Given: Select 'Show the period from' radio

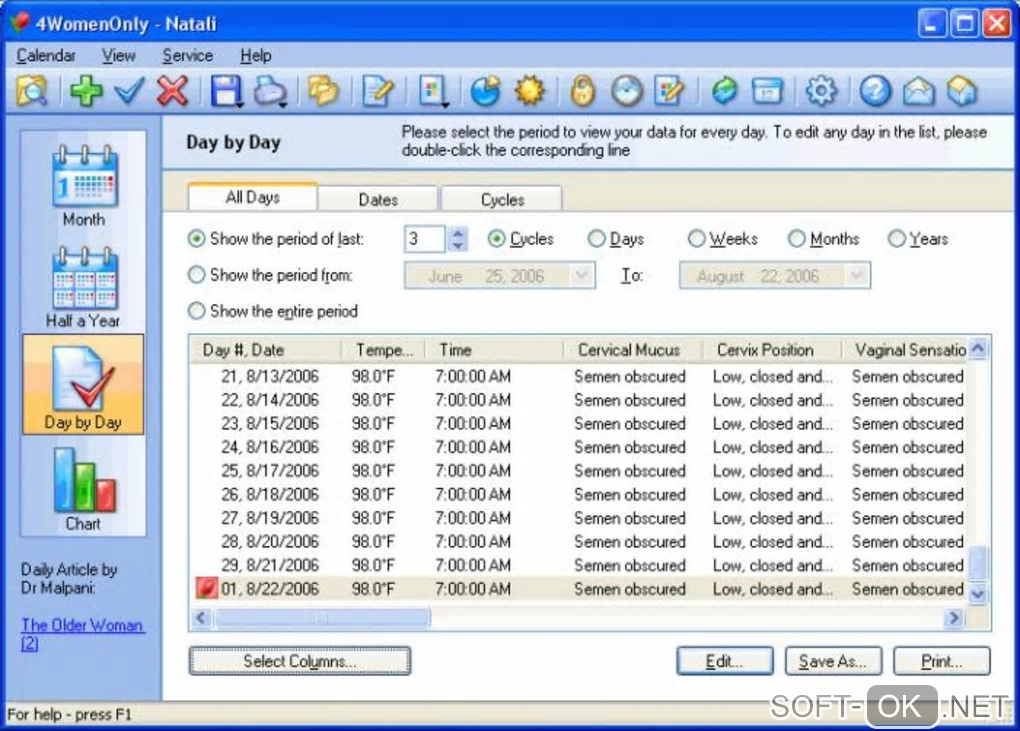Looking at the screenshot, I should pyautogui.click(x=196, y=275).
